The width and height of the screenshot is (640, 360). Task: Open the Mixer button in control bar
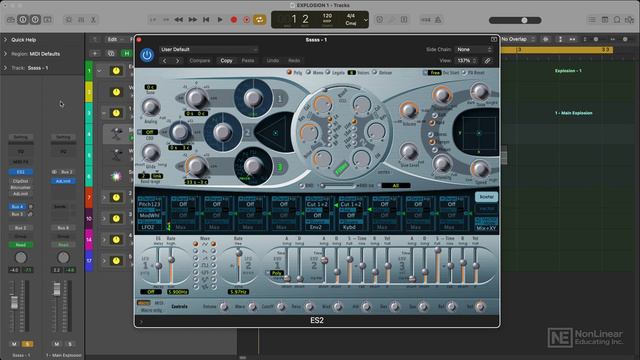point(81,20)
